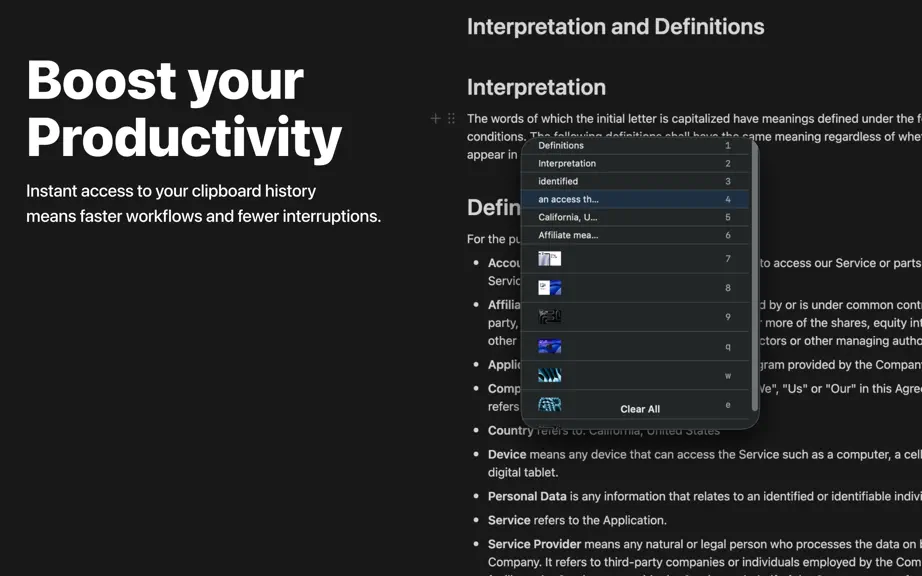The image size is (922, 576).
Task: Click the plus add-block icon beside paragraph
Action: 435,119
